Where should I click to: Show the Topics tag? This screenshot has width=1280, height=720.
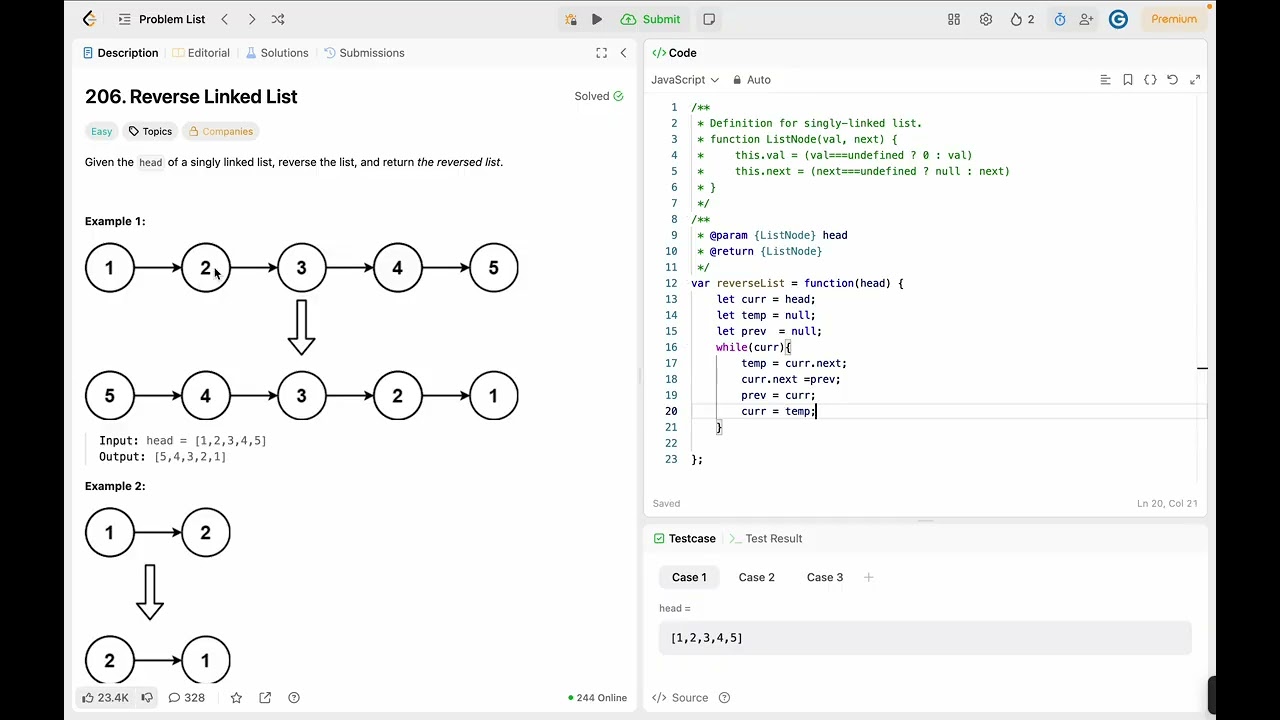pos(150,131)
